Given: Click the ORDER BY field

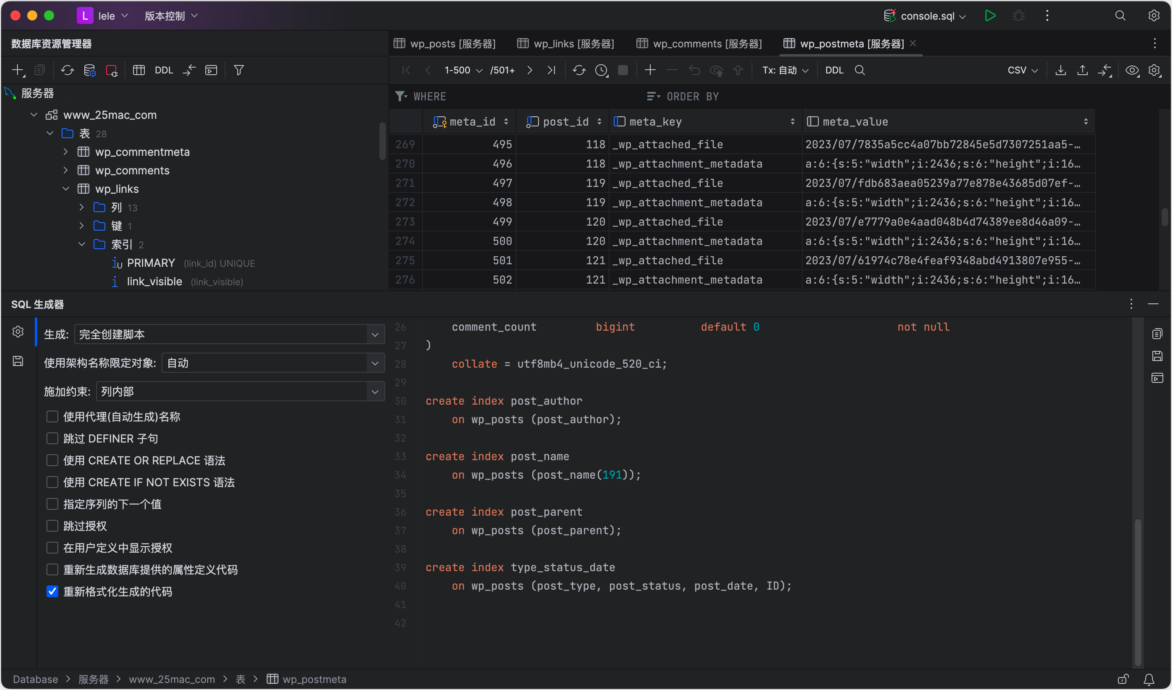Looking at the screenshot, I should coord(867,96).
